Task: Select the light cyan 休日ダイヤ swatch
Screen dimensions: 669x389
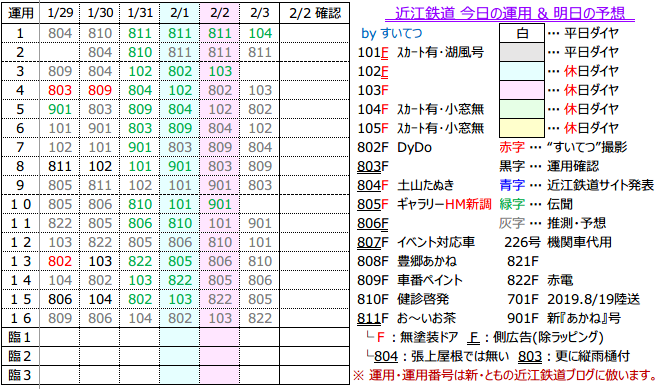Action: tap(522, 71)
